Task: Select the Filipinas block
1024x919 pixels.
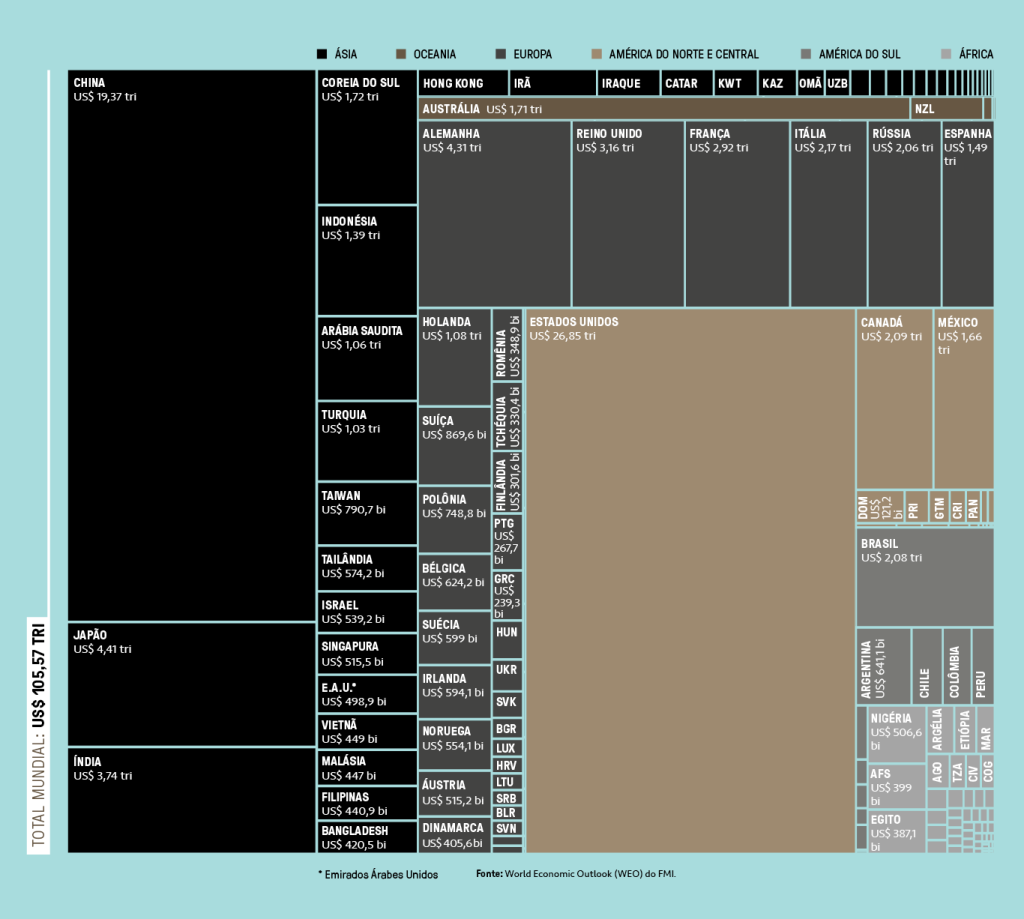Action: tap(367, 803)
